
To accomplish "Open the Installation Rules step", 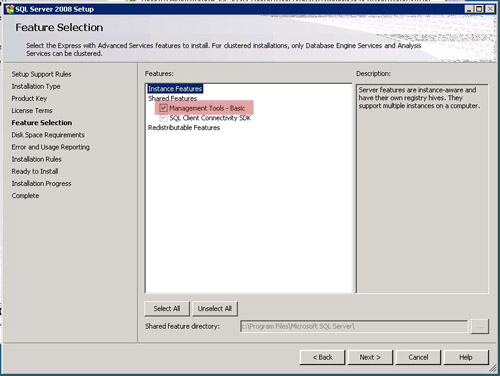I will [x=37, y=159].
